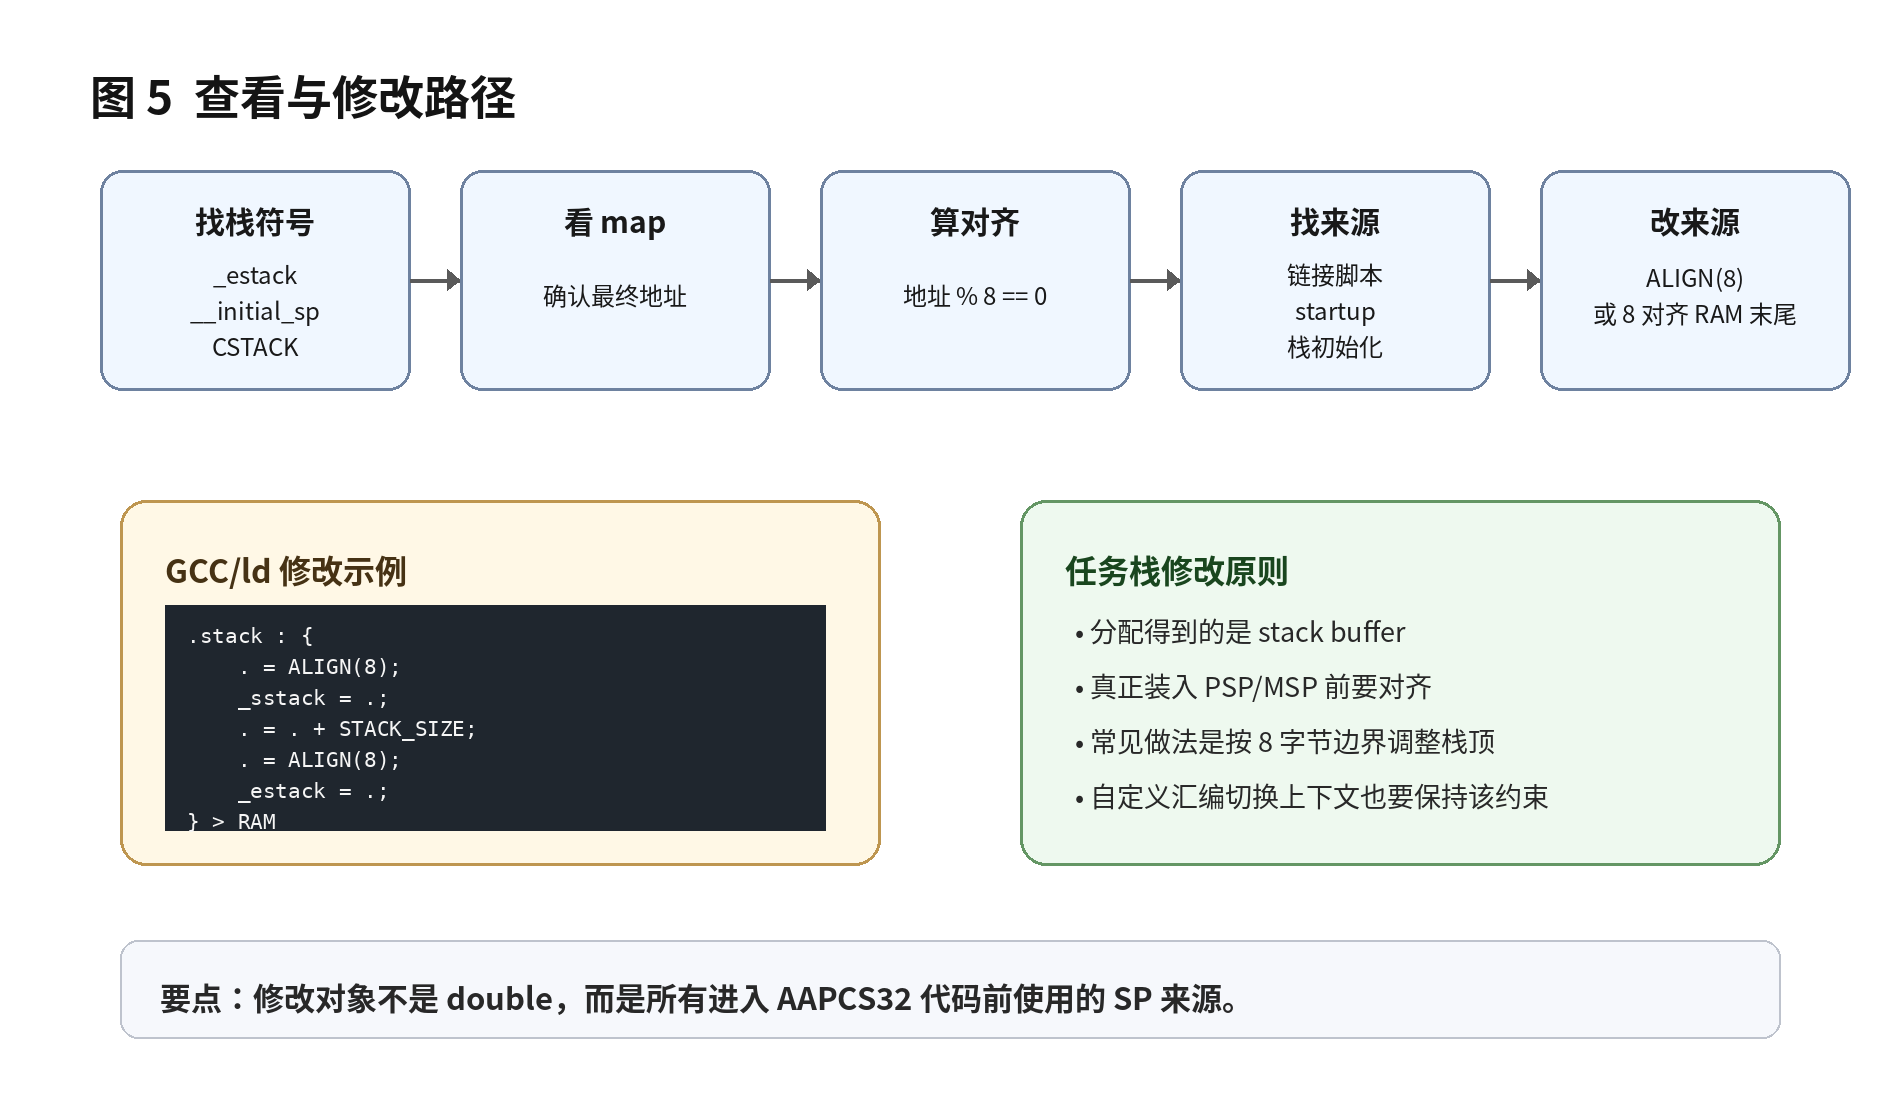The width and height of the screenshot is (1900, 1120).
Task: Click the 'CSTACK' symbol text
Action: (255, 348)
